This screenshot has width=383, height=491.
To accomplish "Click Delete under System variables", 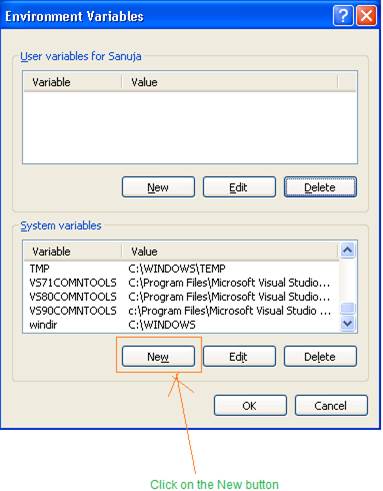I will point(320,356).
